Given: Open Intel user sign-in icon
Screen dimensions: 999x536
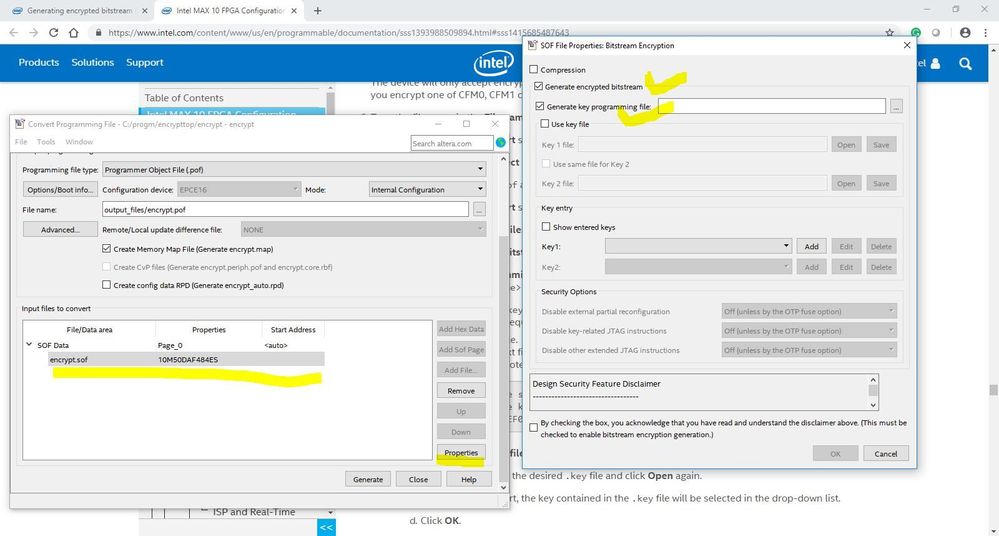Looking at the screenshot, I should point(935,63).
